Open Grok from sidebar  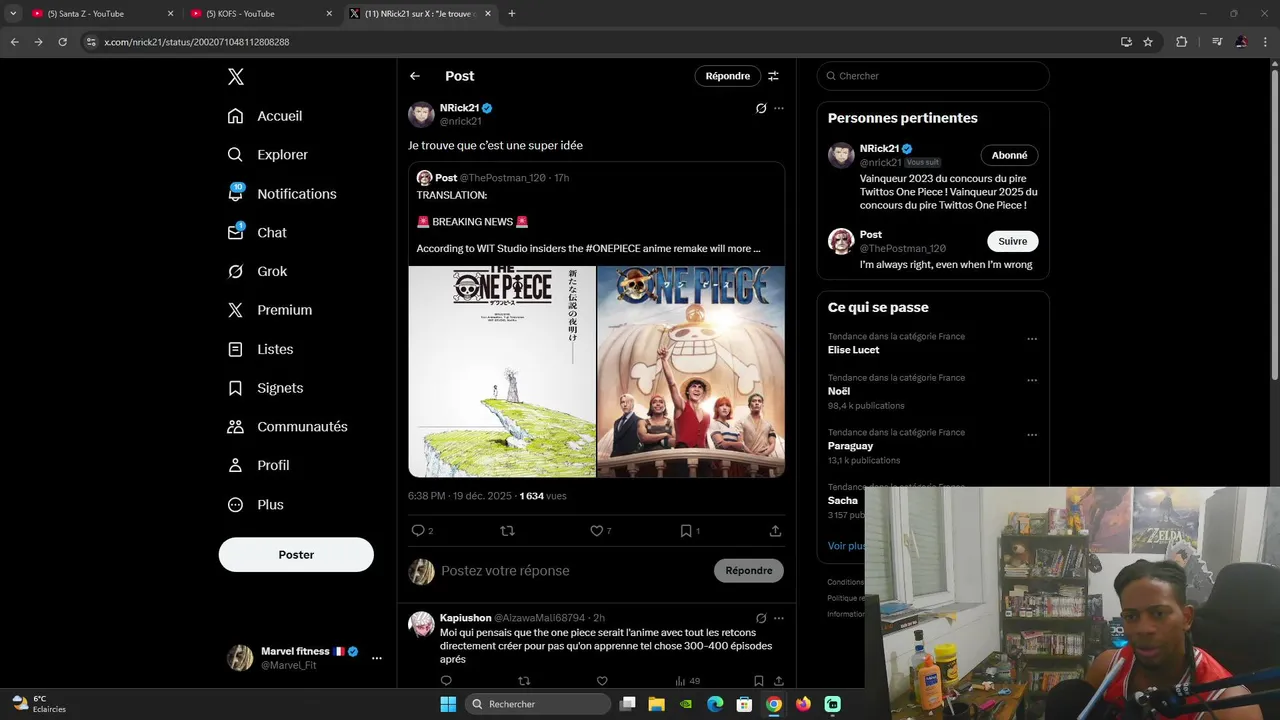[x=257, y=271]
